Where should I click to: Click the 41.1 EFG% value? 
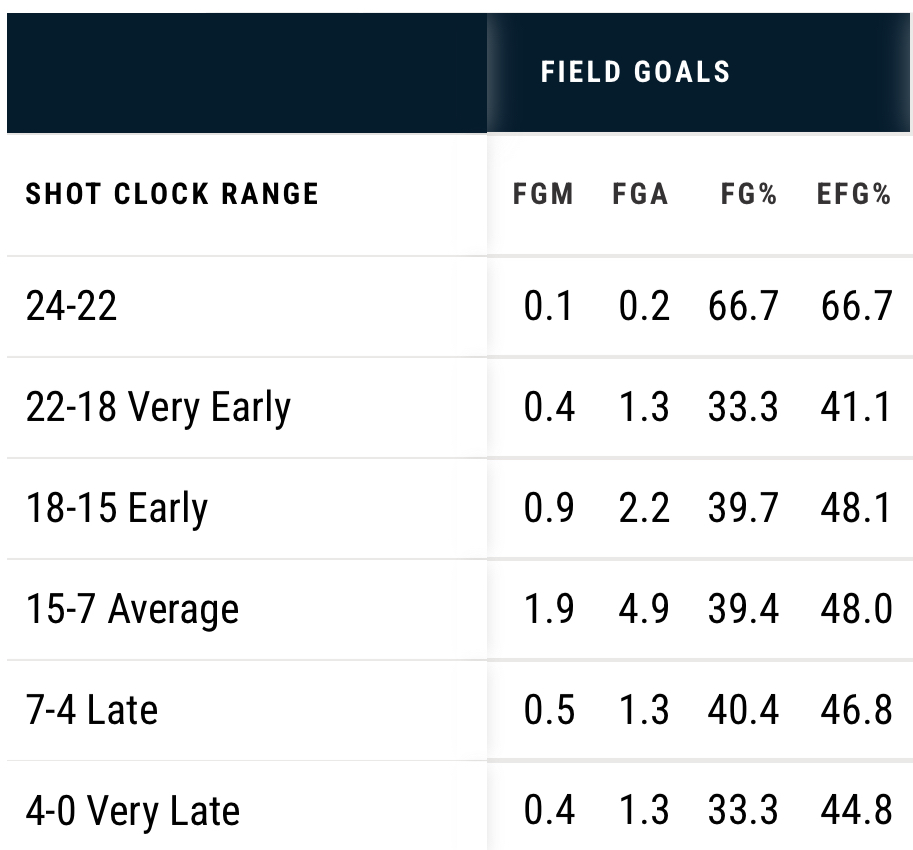pyautogui.click(x=856, y=407)
